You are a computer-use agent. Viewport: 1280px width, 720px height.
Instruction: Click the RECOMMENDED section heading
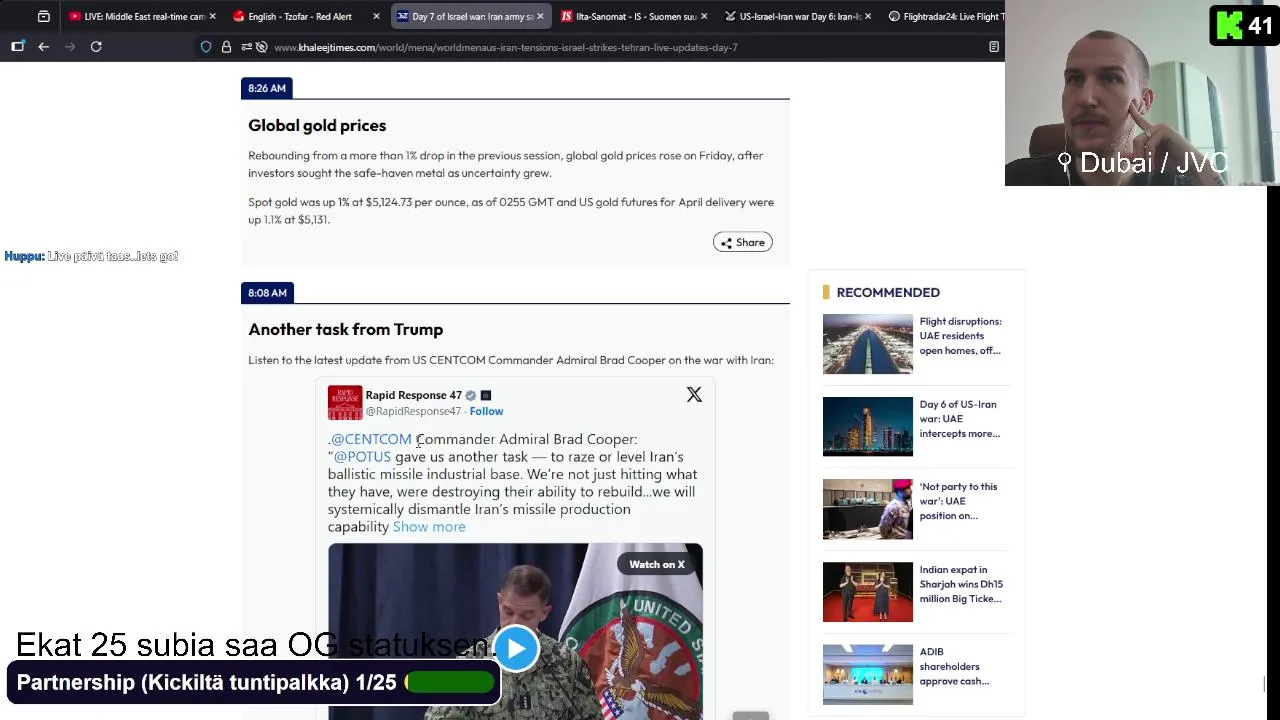click(x=888, y=292)
